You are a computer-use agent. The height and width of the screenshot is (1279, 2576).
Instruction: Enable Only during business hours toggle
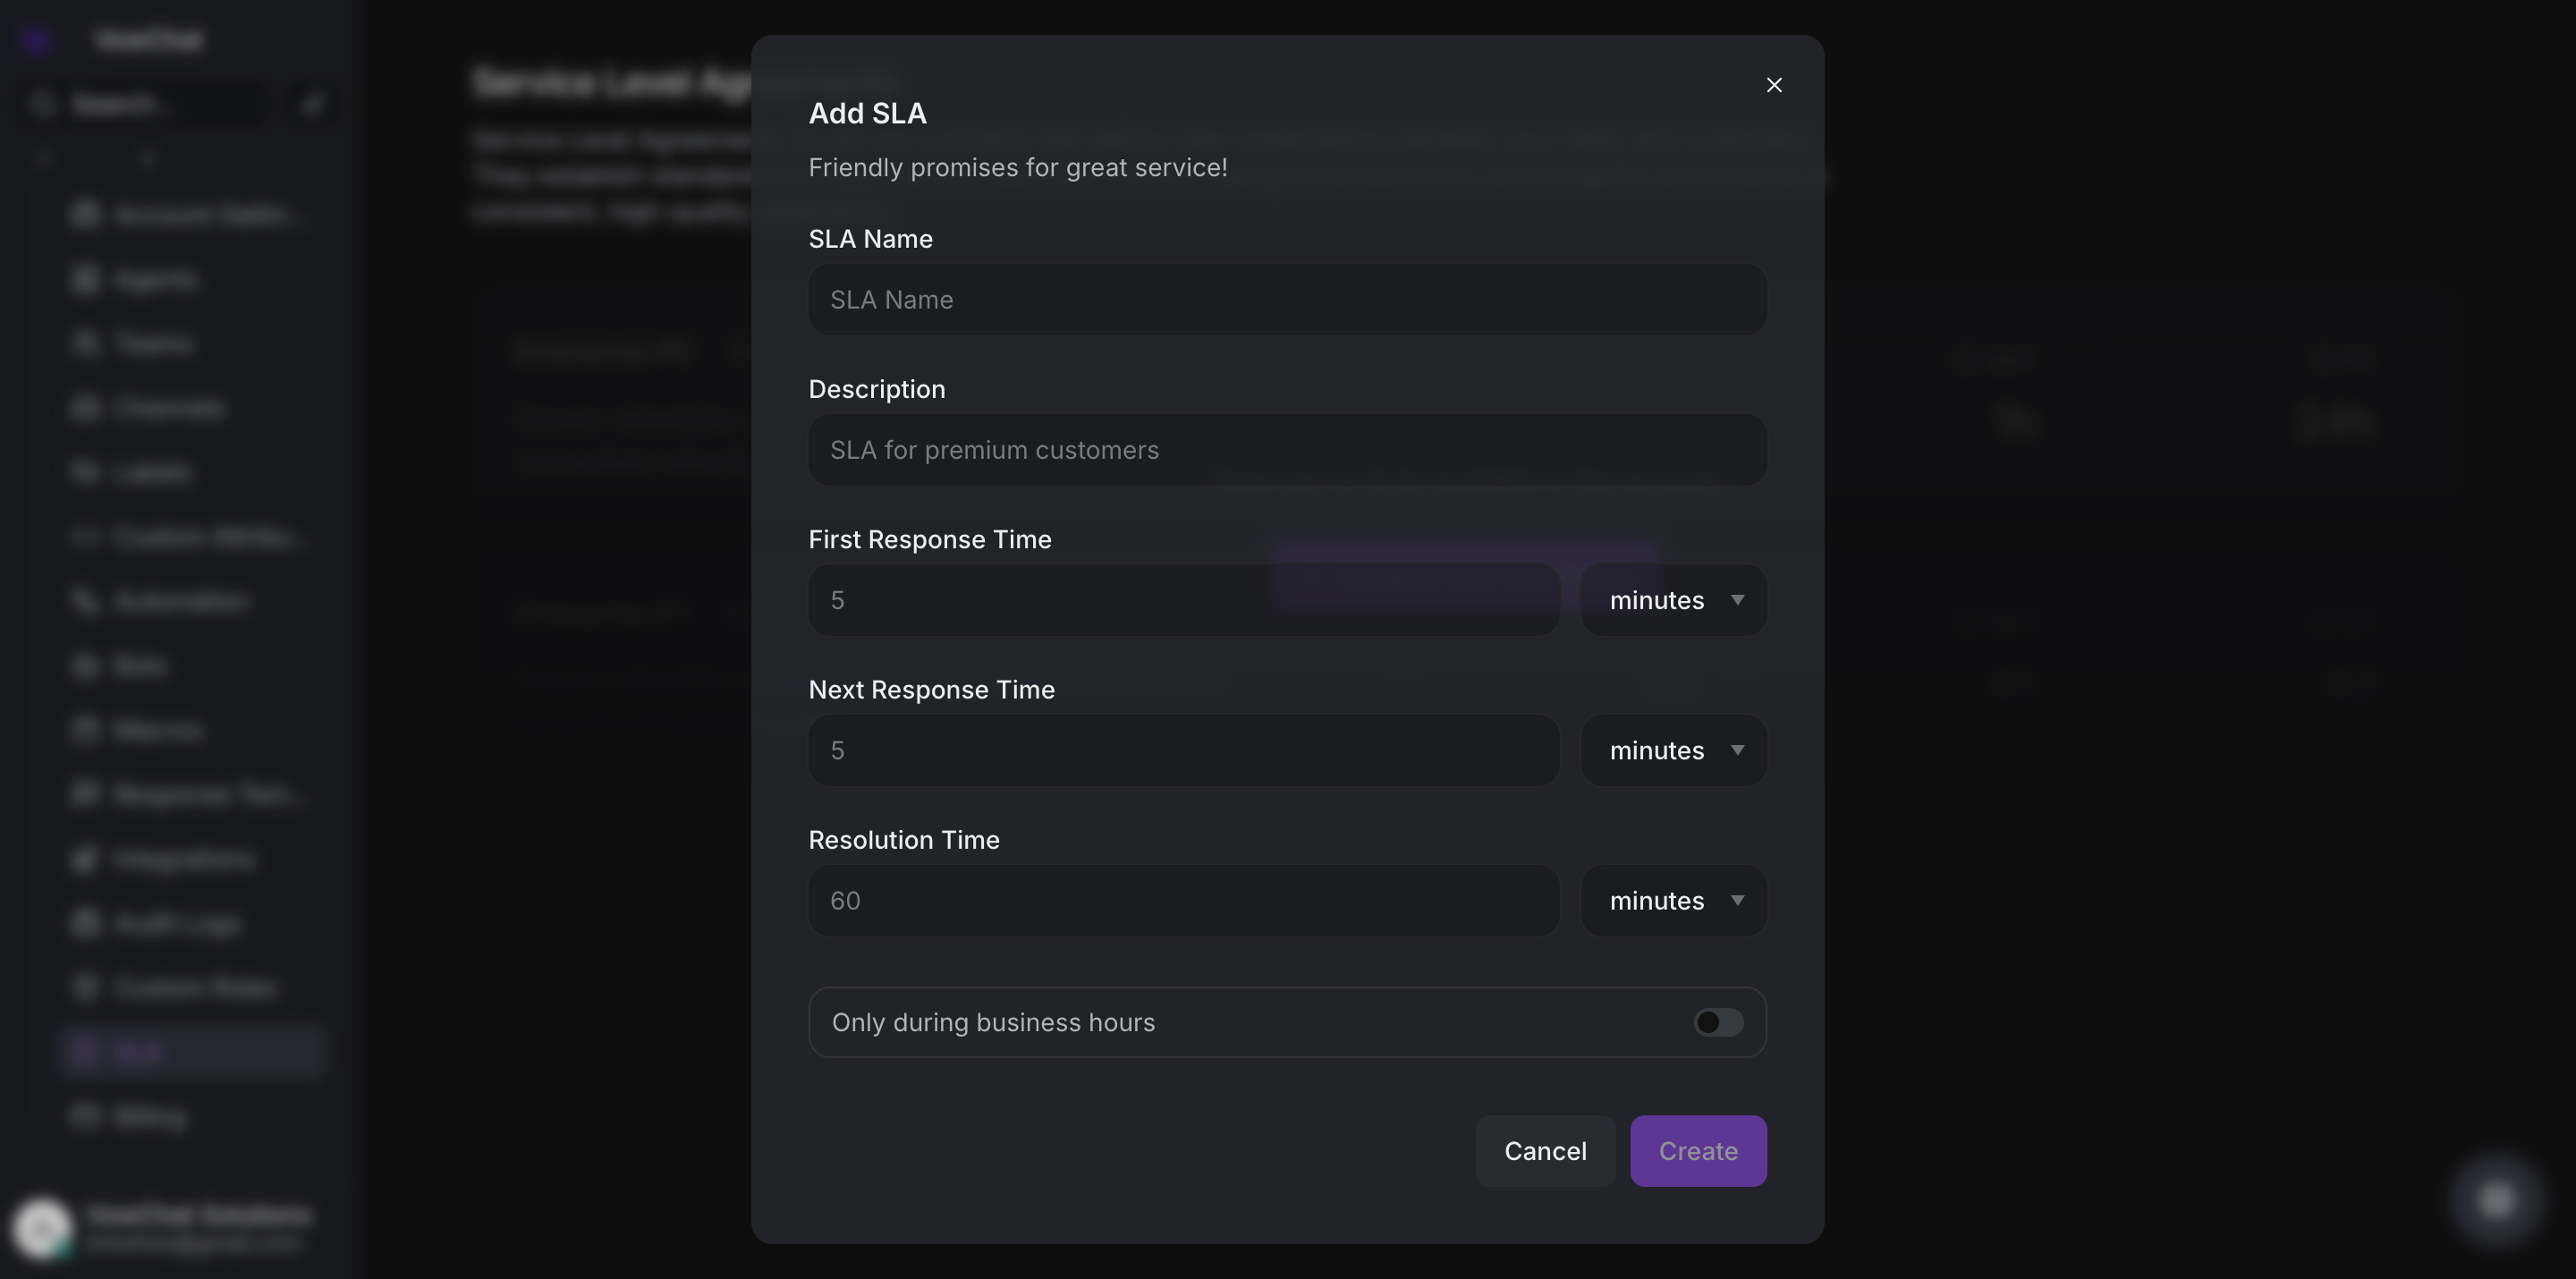click(x=1718, y=1022)
